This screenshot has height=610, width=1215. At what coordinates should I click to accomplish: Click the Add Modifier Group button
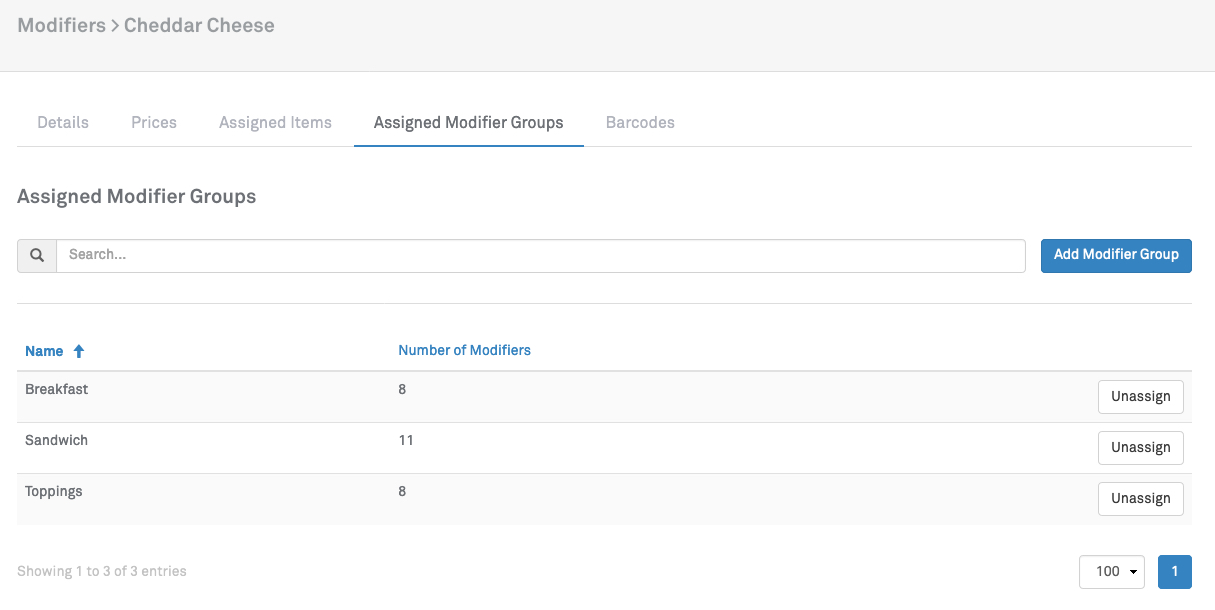click(x=1116, y=255)
